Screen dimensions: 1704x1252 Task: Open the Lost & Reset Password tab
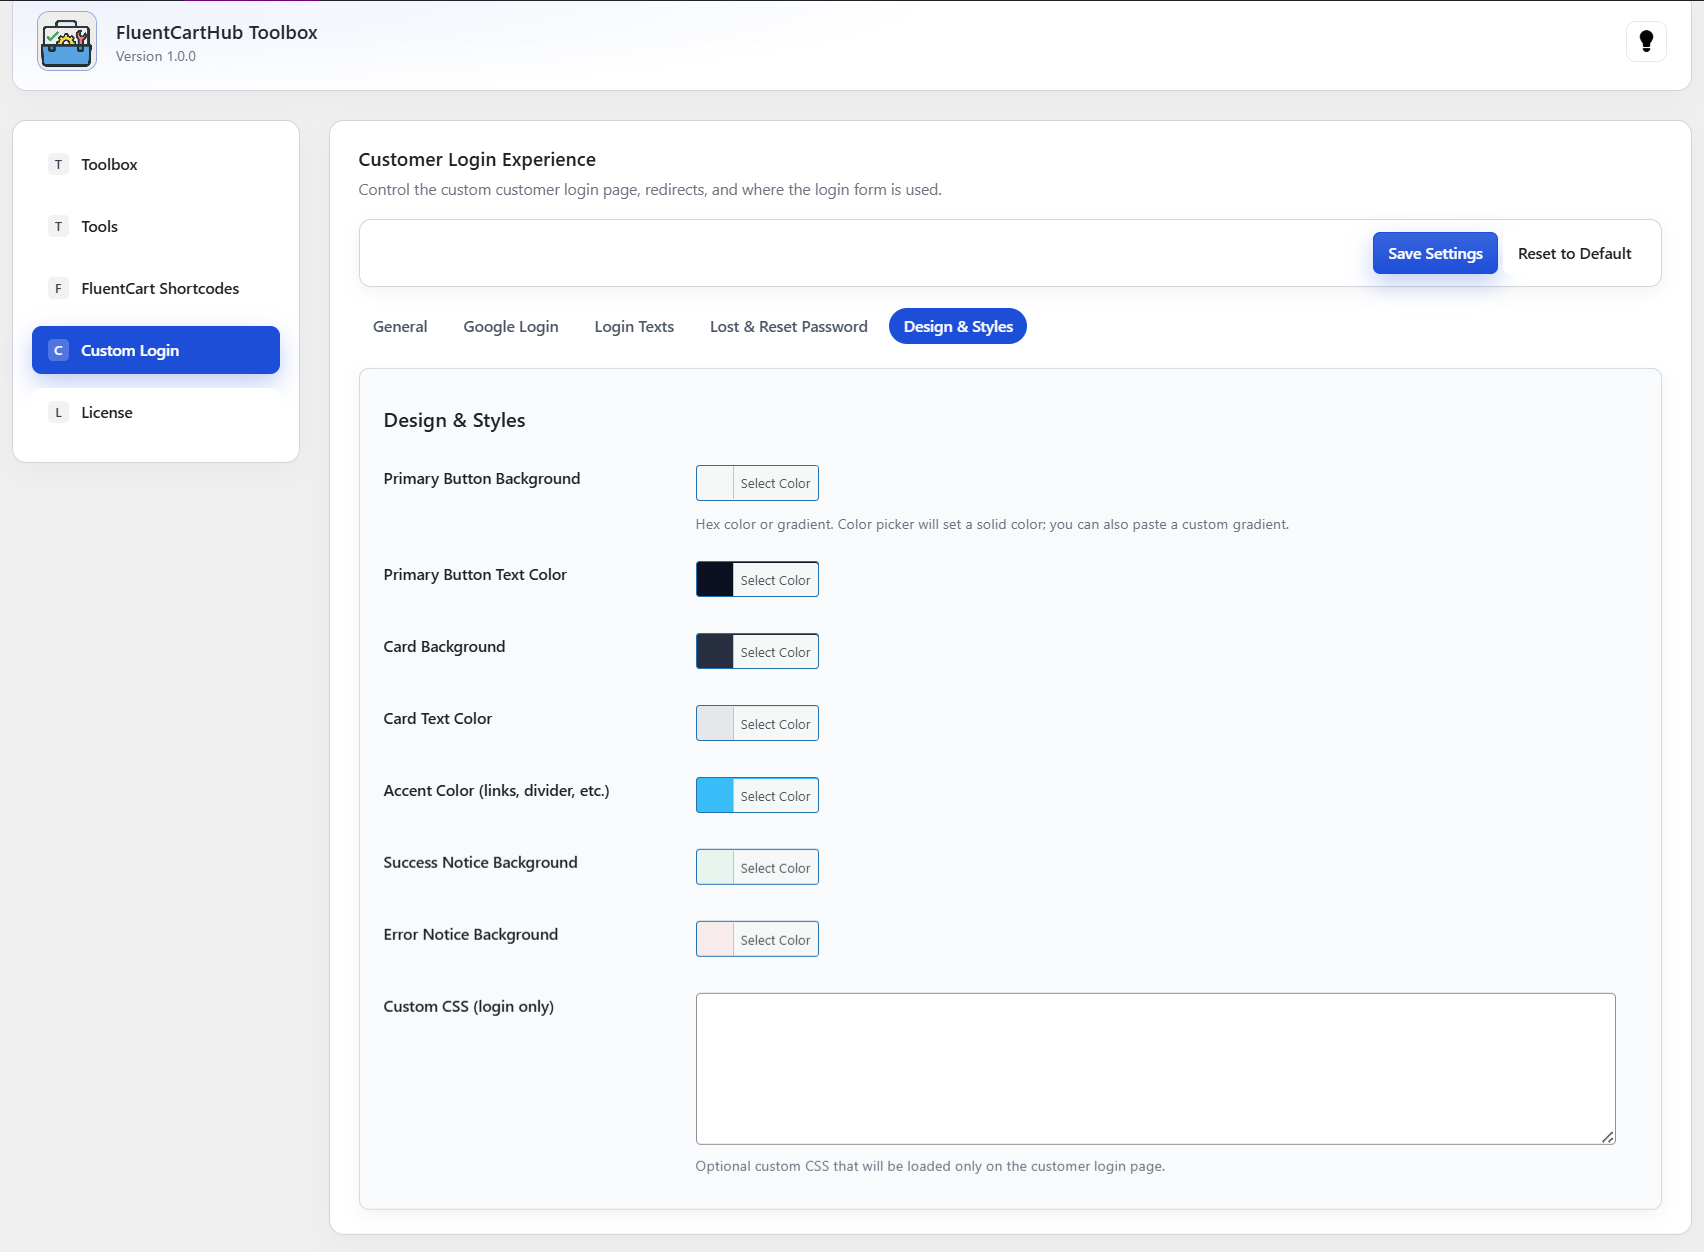[788, 327]
